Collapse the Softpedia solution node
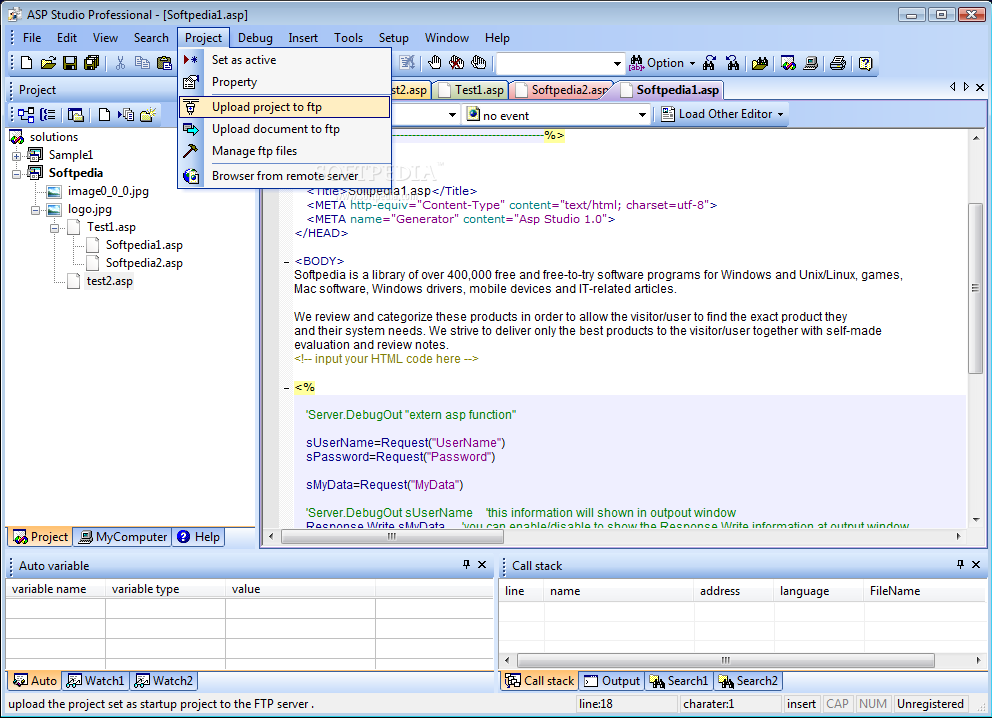 [x=16, y=173]
